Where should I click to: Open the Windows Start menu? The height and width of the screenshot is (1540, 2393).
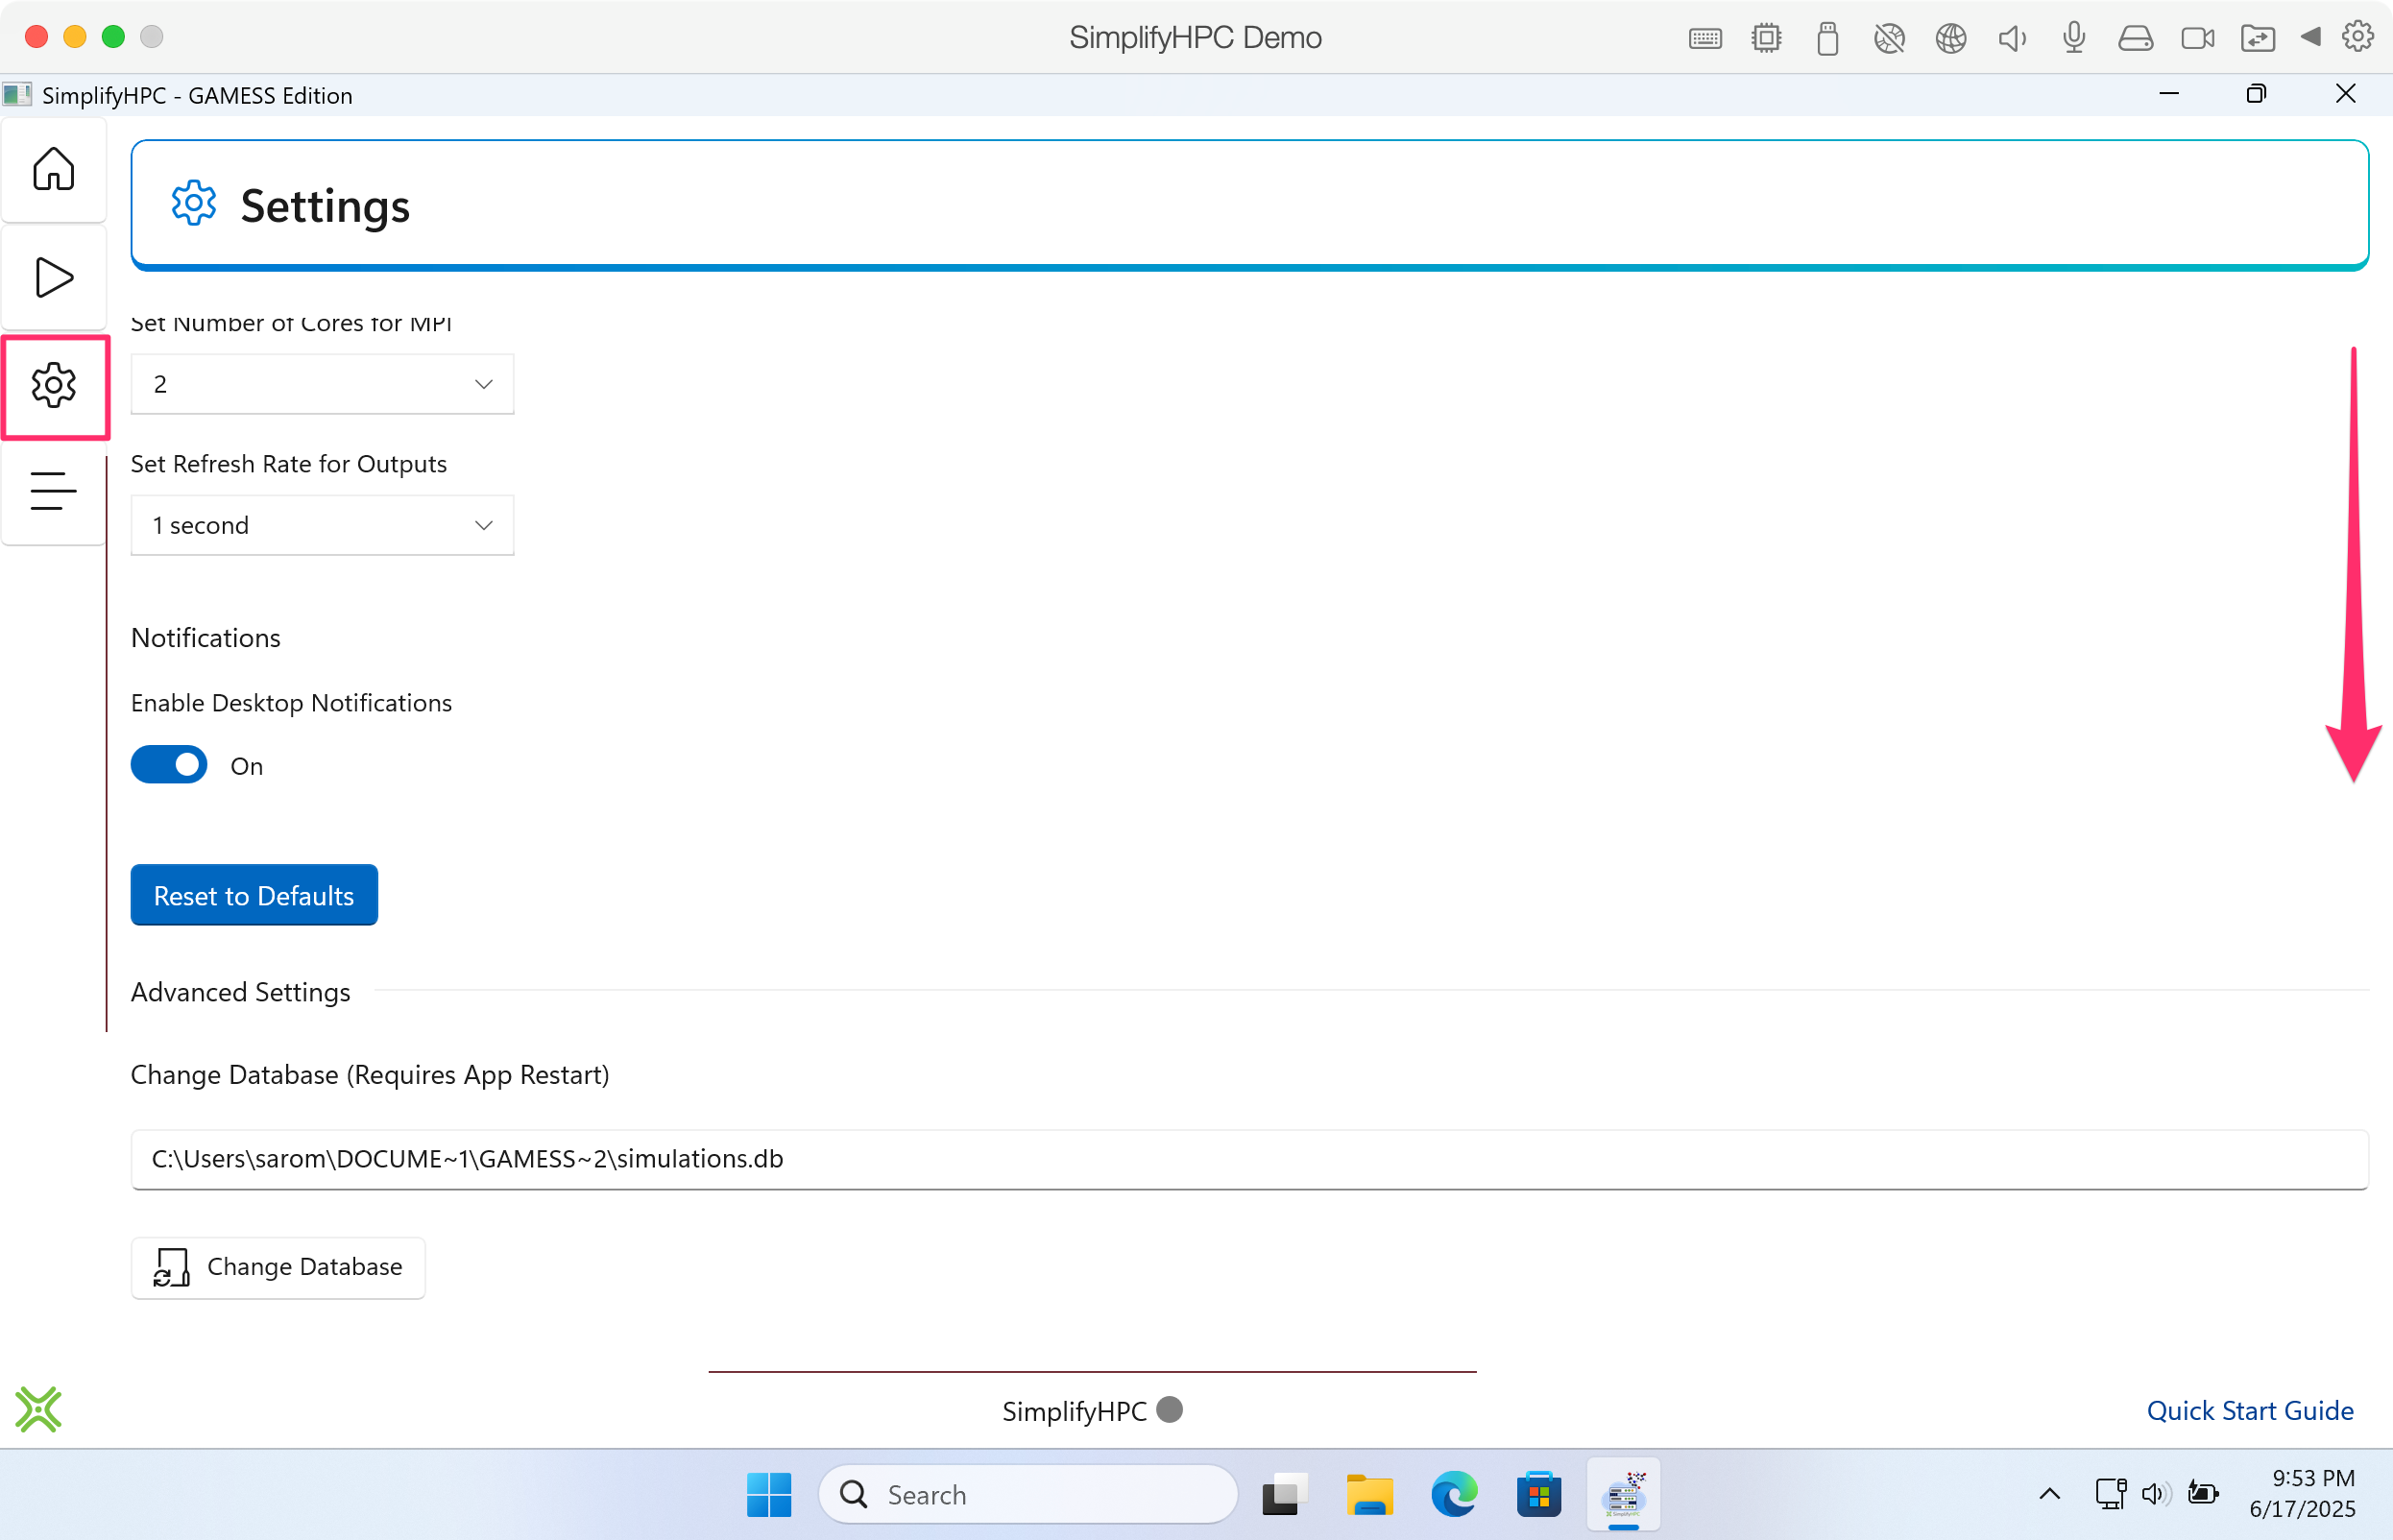pyautogui.click(x=768, y=1494)
